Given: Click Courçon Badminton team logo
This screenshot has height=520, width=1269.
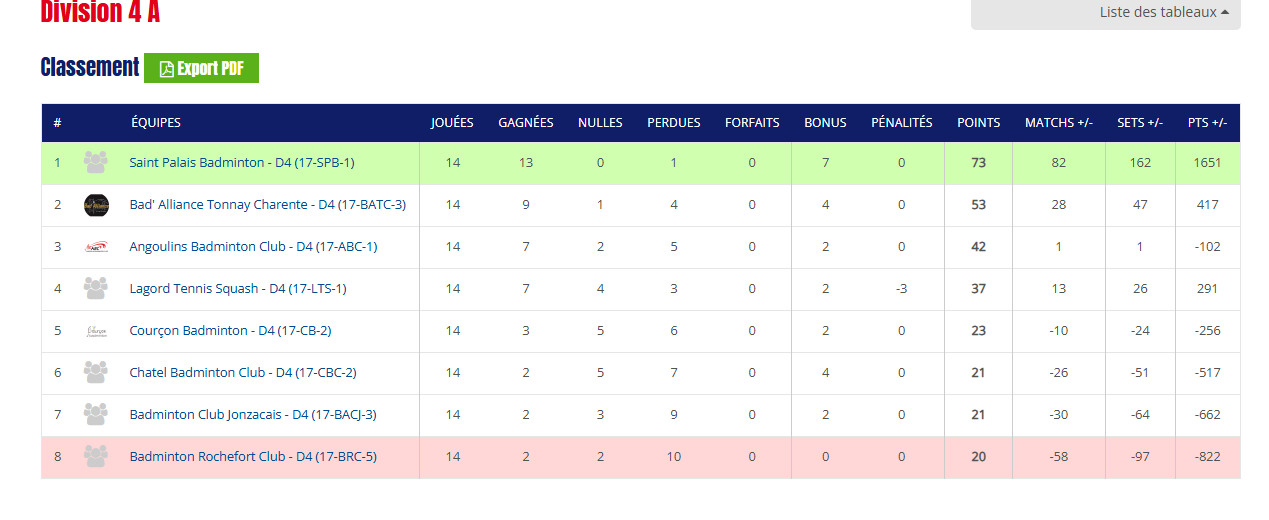Looking at the screenshot, I should (x=96, y=330).
